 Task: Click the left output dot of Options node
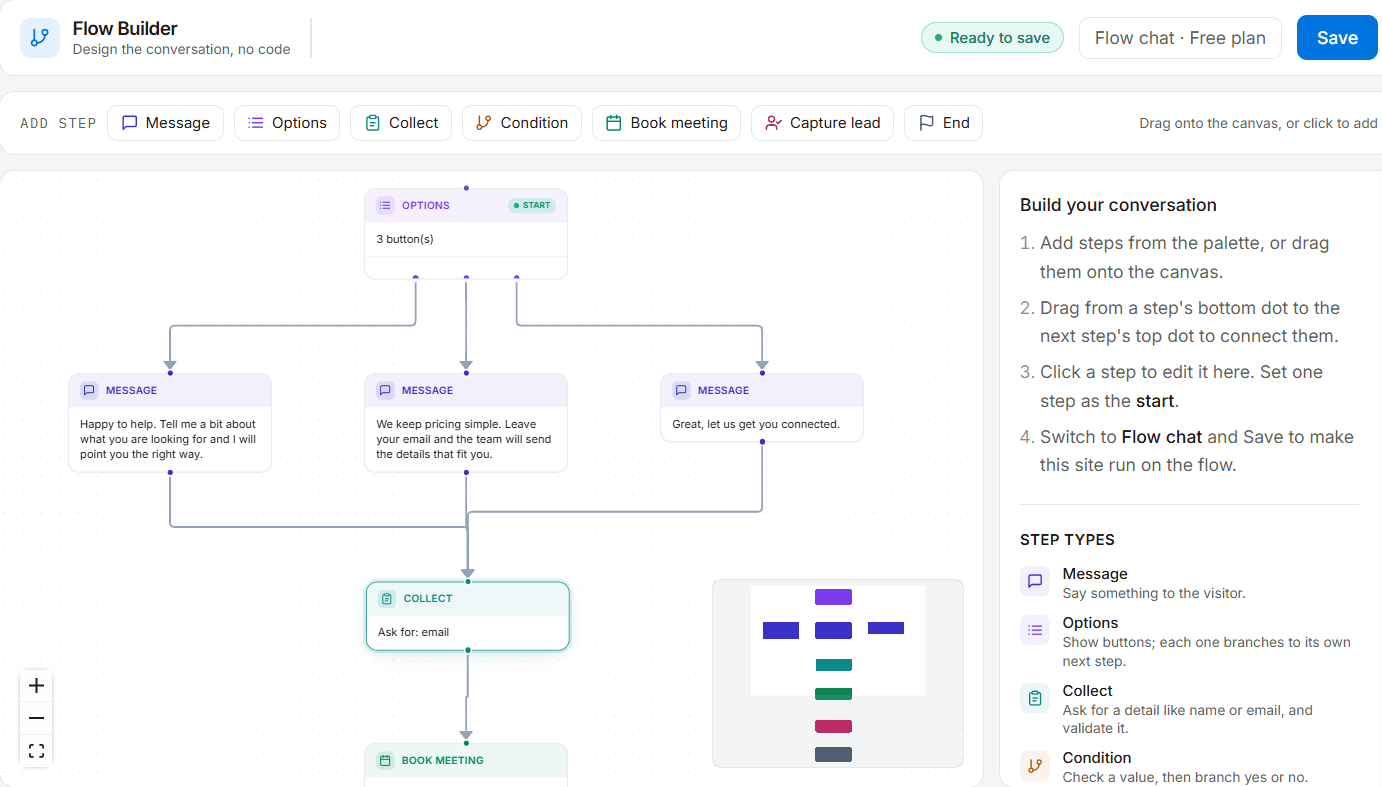(416, 278)
